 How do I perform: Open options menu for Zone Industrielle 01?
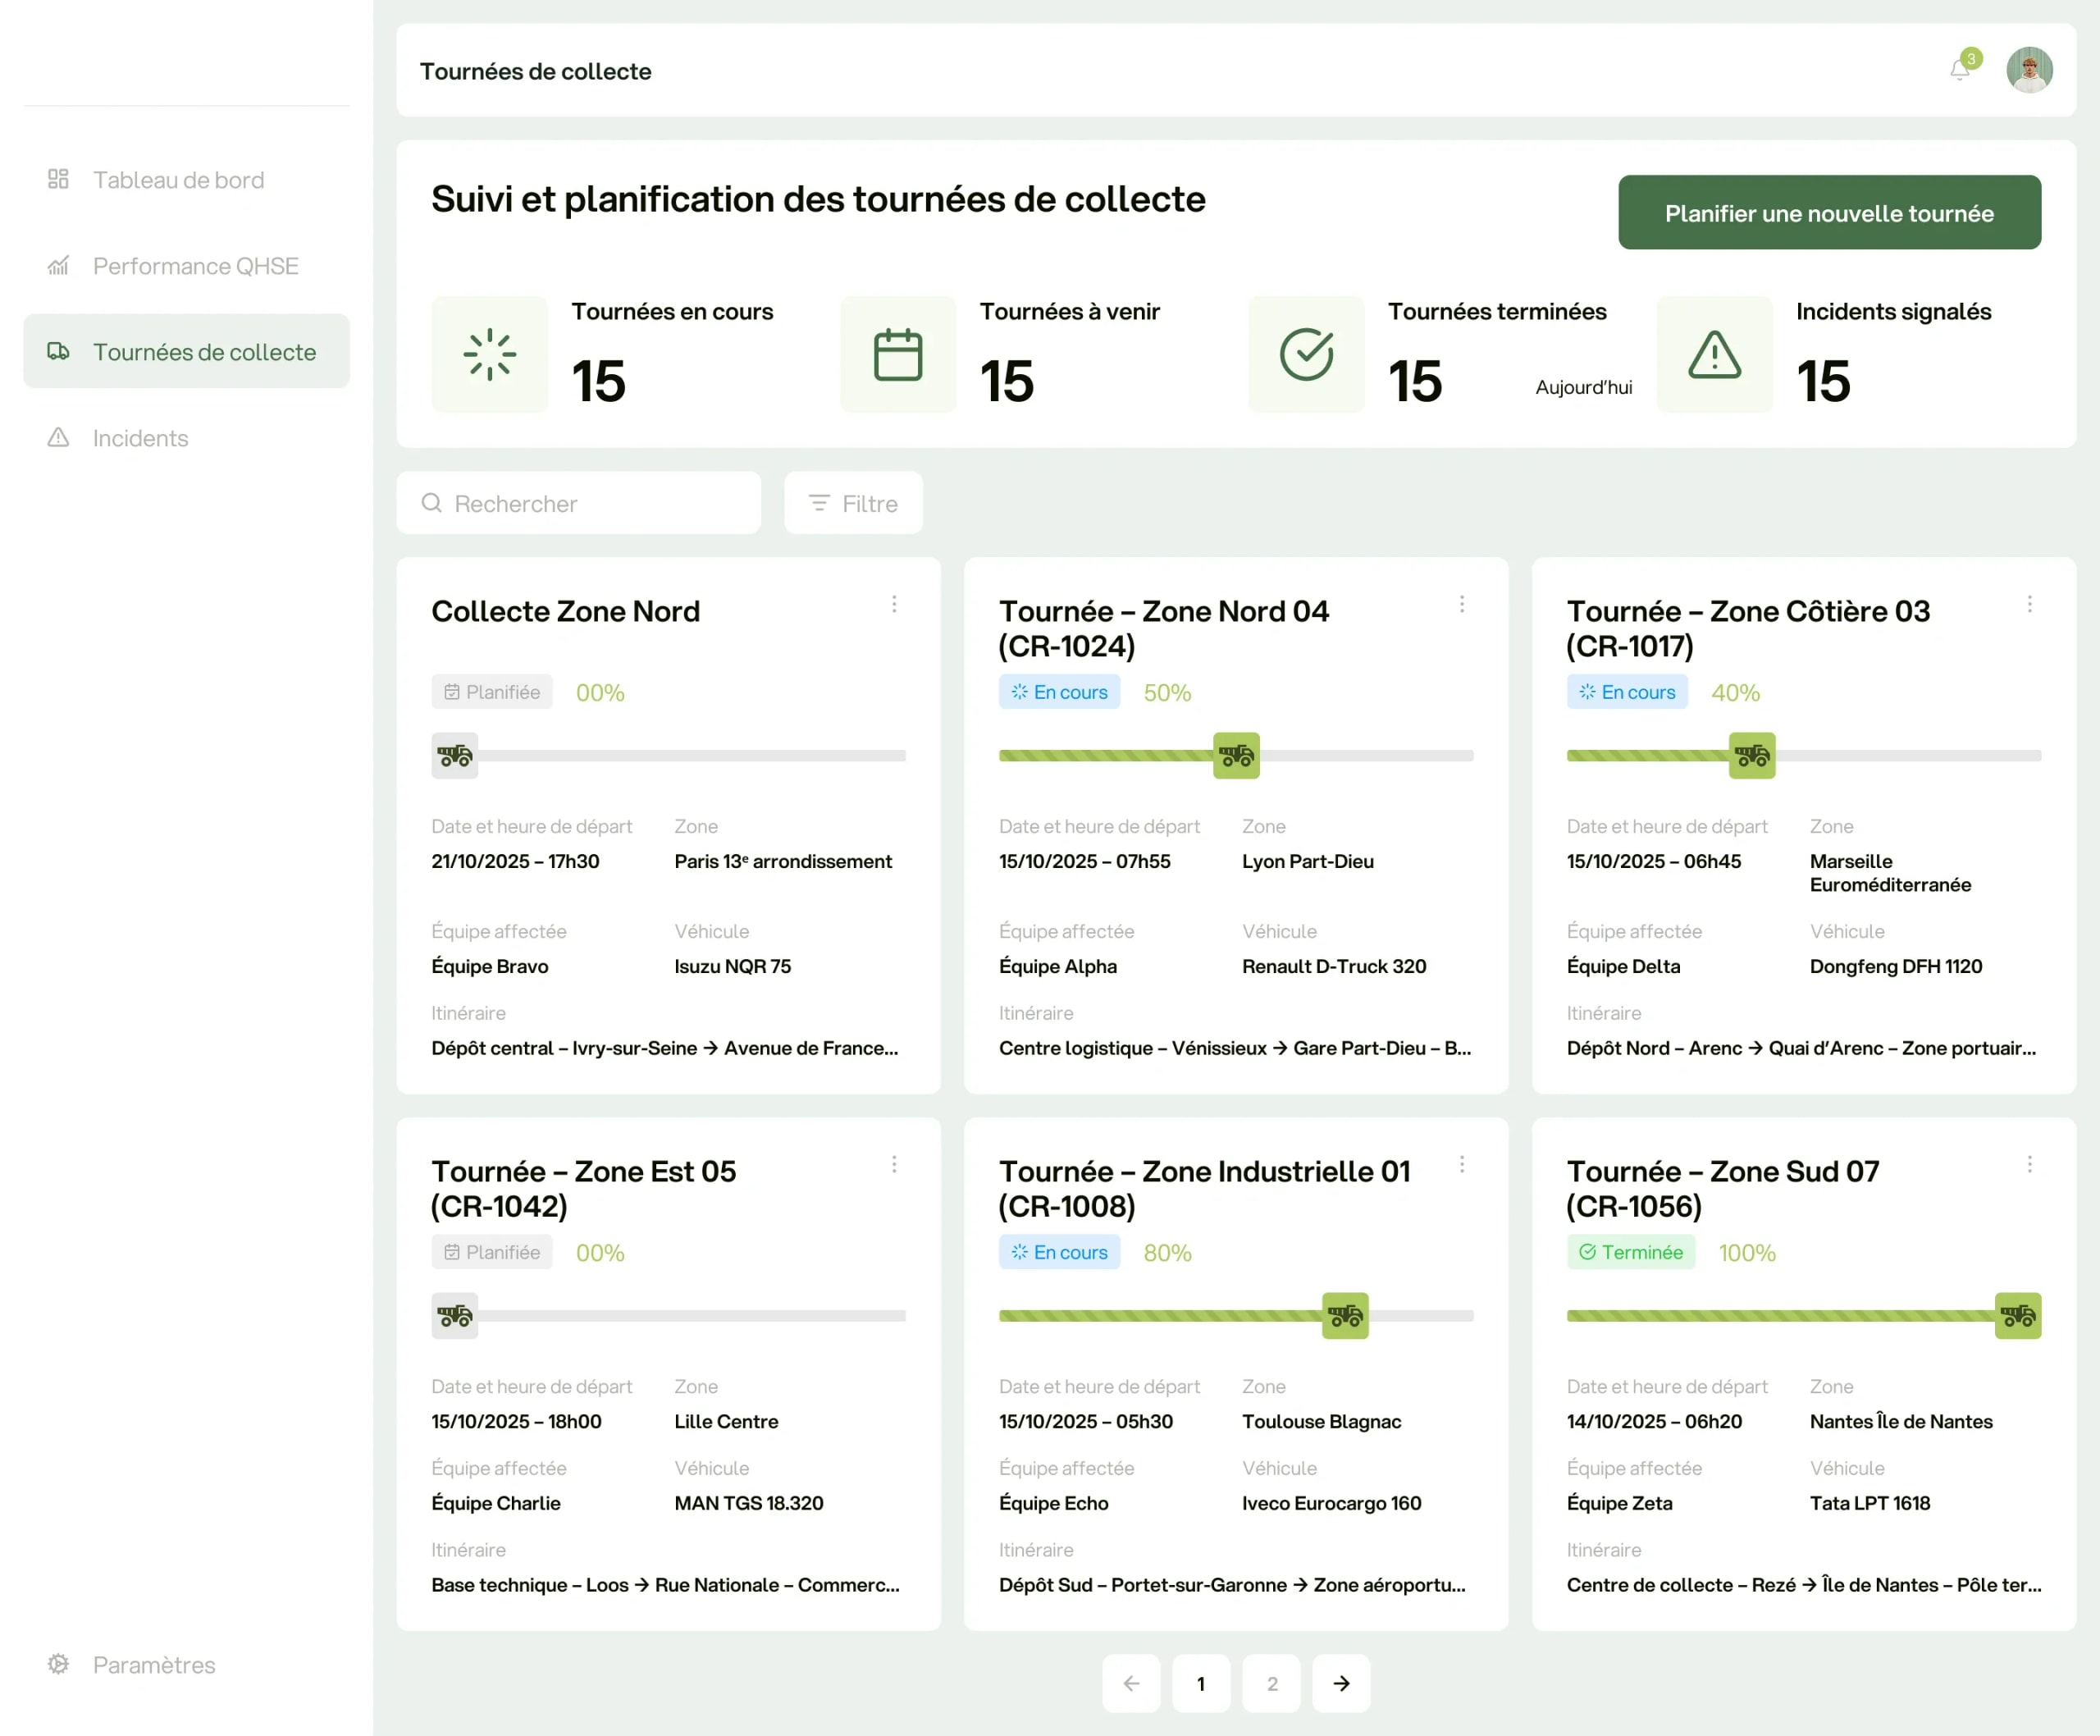[x=1461, y=1163]
